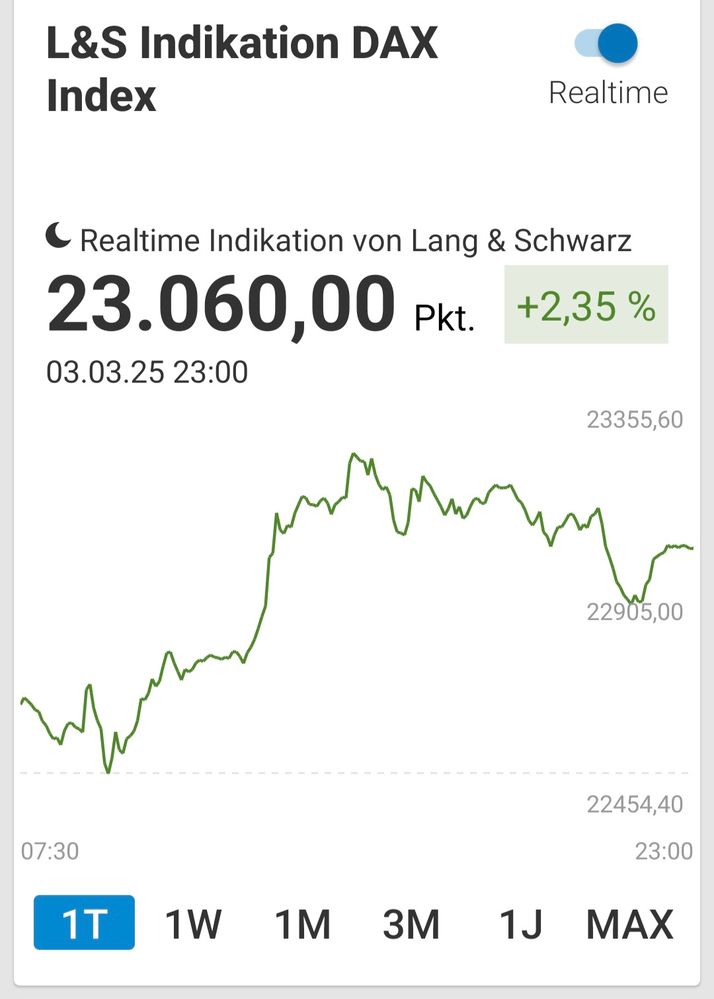Image resolution: width=714 pixels, height=999 pixels.
Task: Tap the +2,35 % change badge
Action: pyautogui.click(x=586, y=305)
